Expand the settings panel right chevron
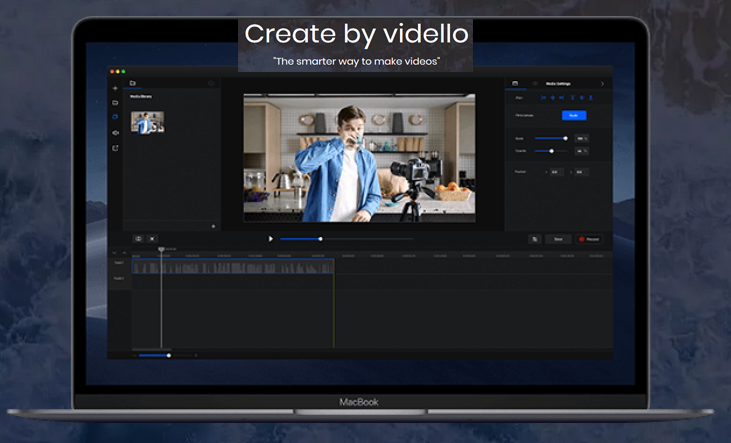The width and height of the screenshot is (731, 443). (602, 83)
